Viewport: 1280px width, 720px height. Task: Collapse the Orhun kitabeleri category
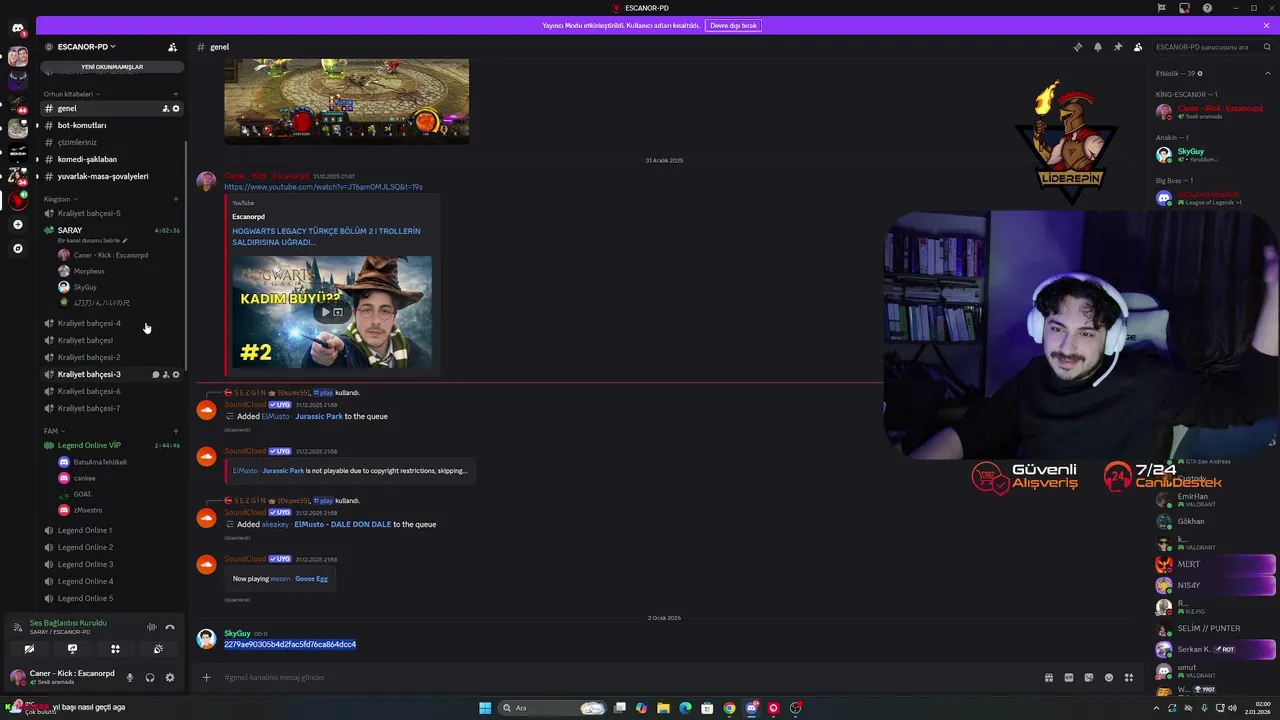70,94
